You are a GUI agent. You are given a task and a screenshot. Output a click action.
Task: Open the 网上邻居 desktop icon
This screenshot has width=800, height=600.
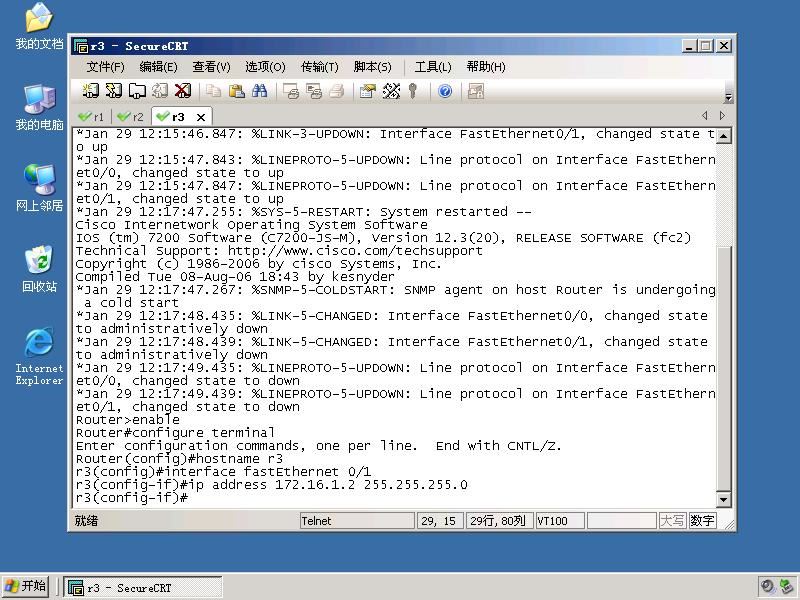39,188
